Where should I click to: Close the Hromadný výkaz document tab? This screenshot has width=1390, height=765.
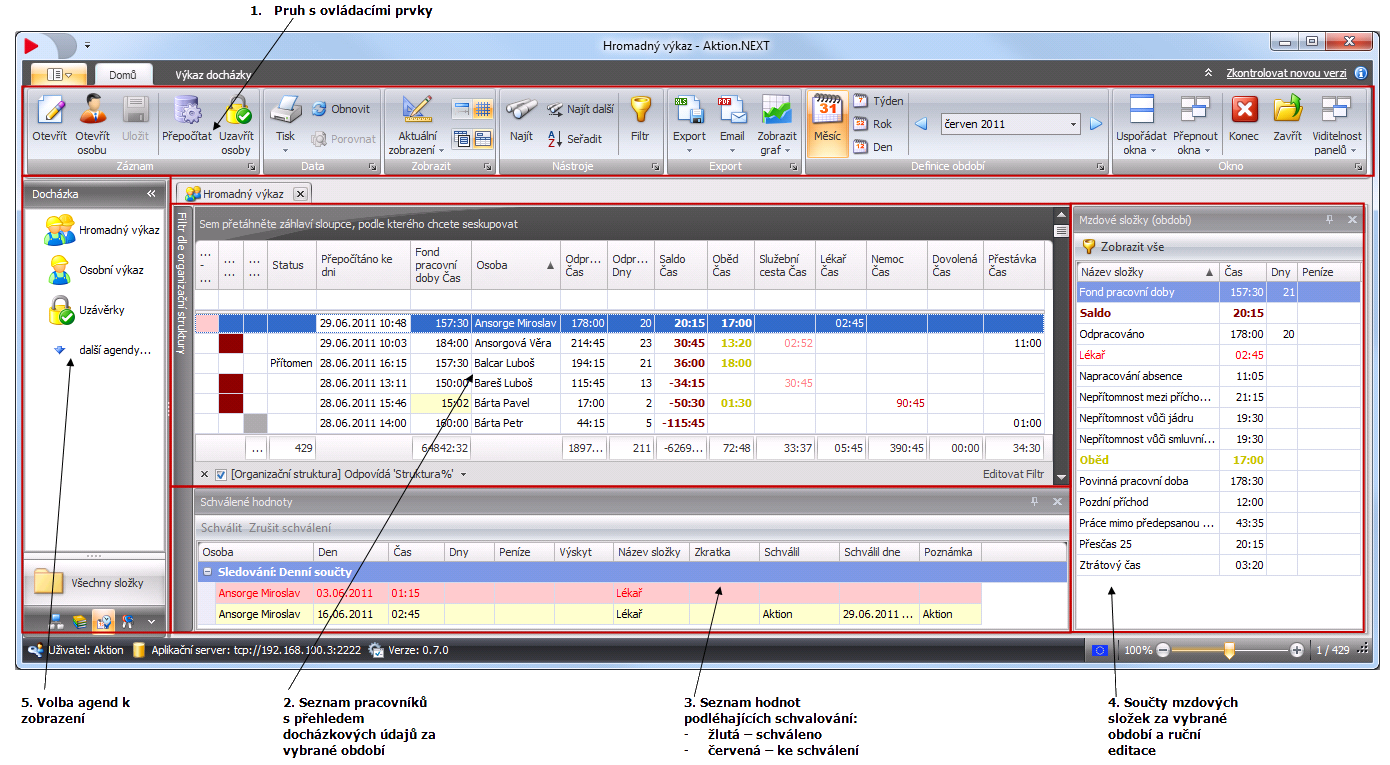pos(300,194)
